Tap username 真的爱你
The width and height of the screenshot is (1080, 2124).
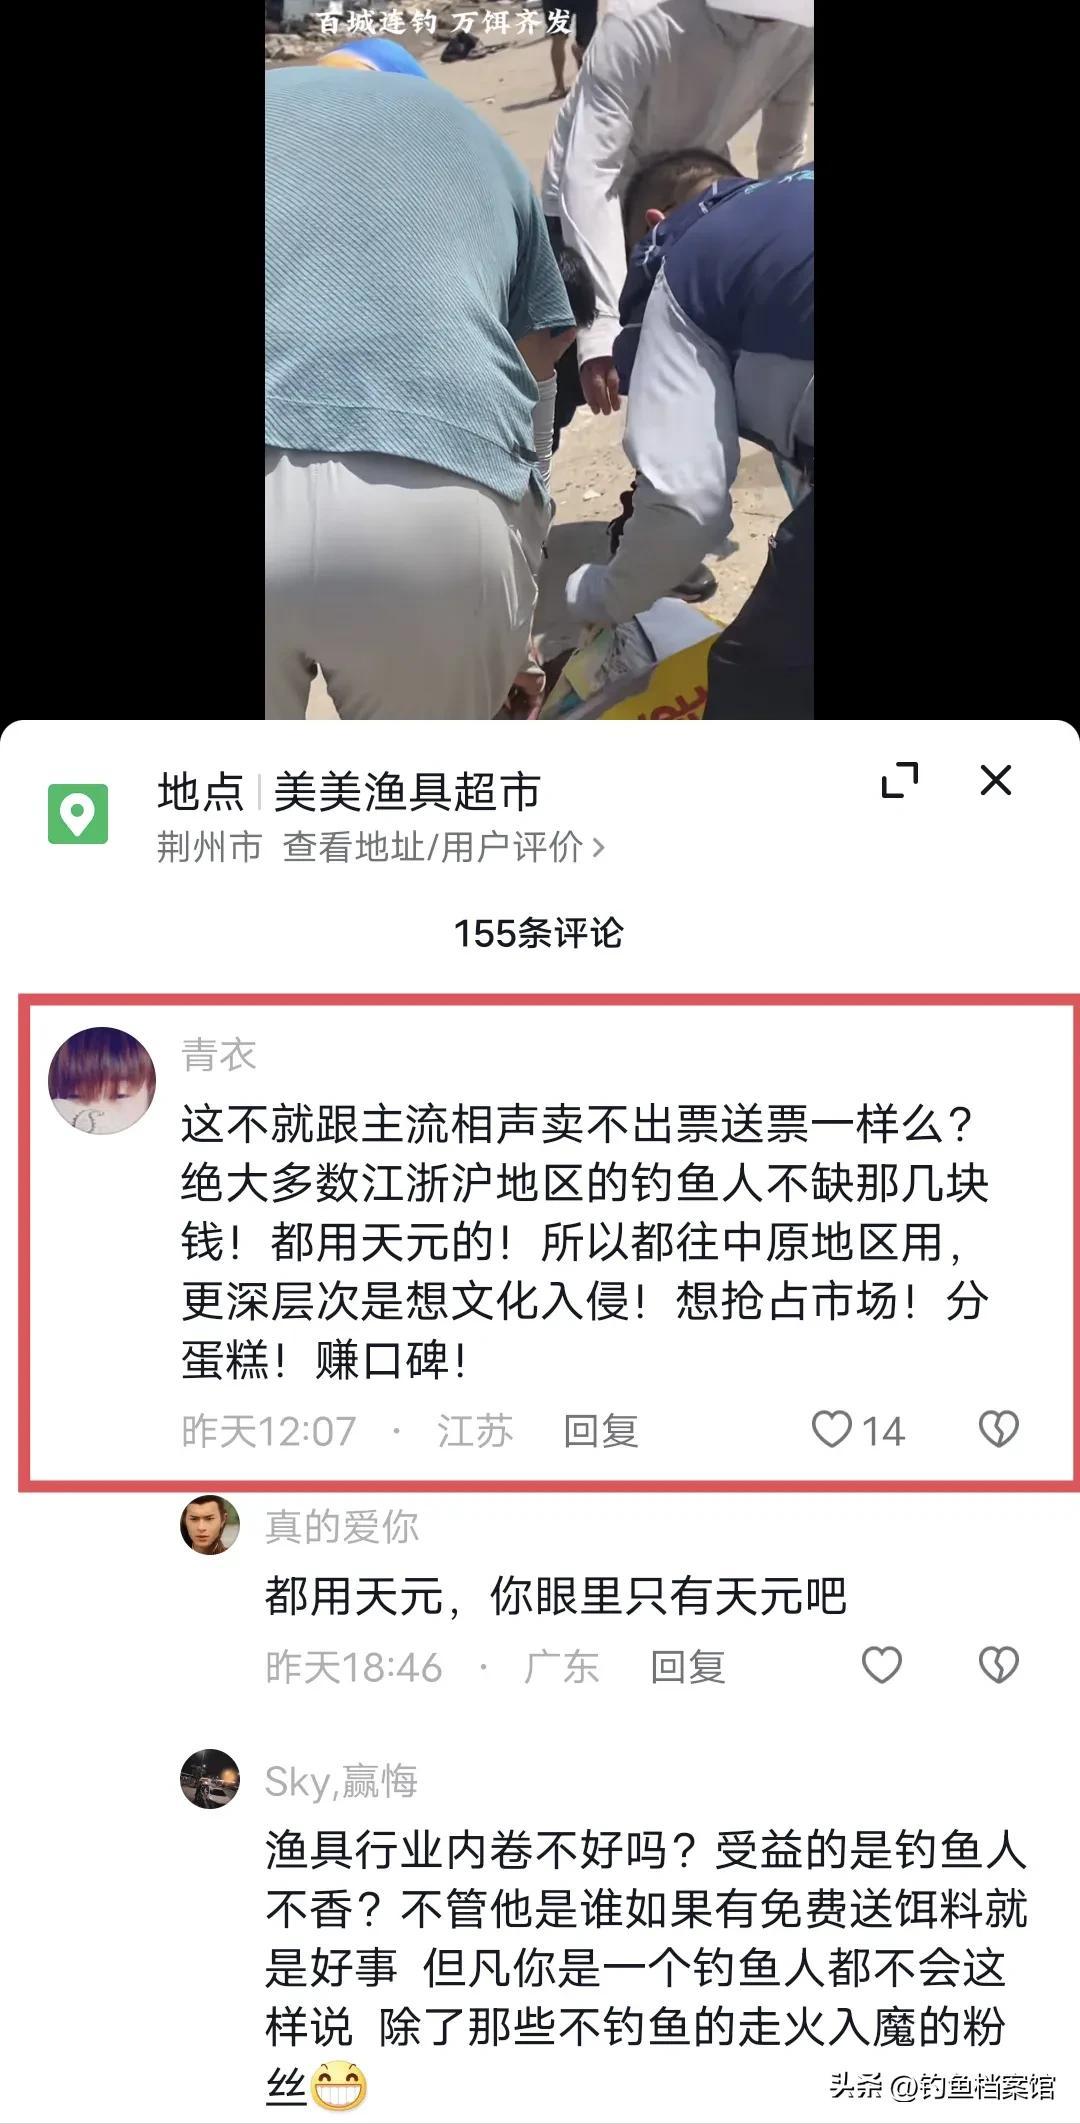pos(342,1527)
